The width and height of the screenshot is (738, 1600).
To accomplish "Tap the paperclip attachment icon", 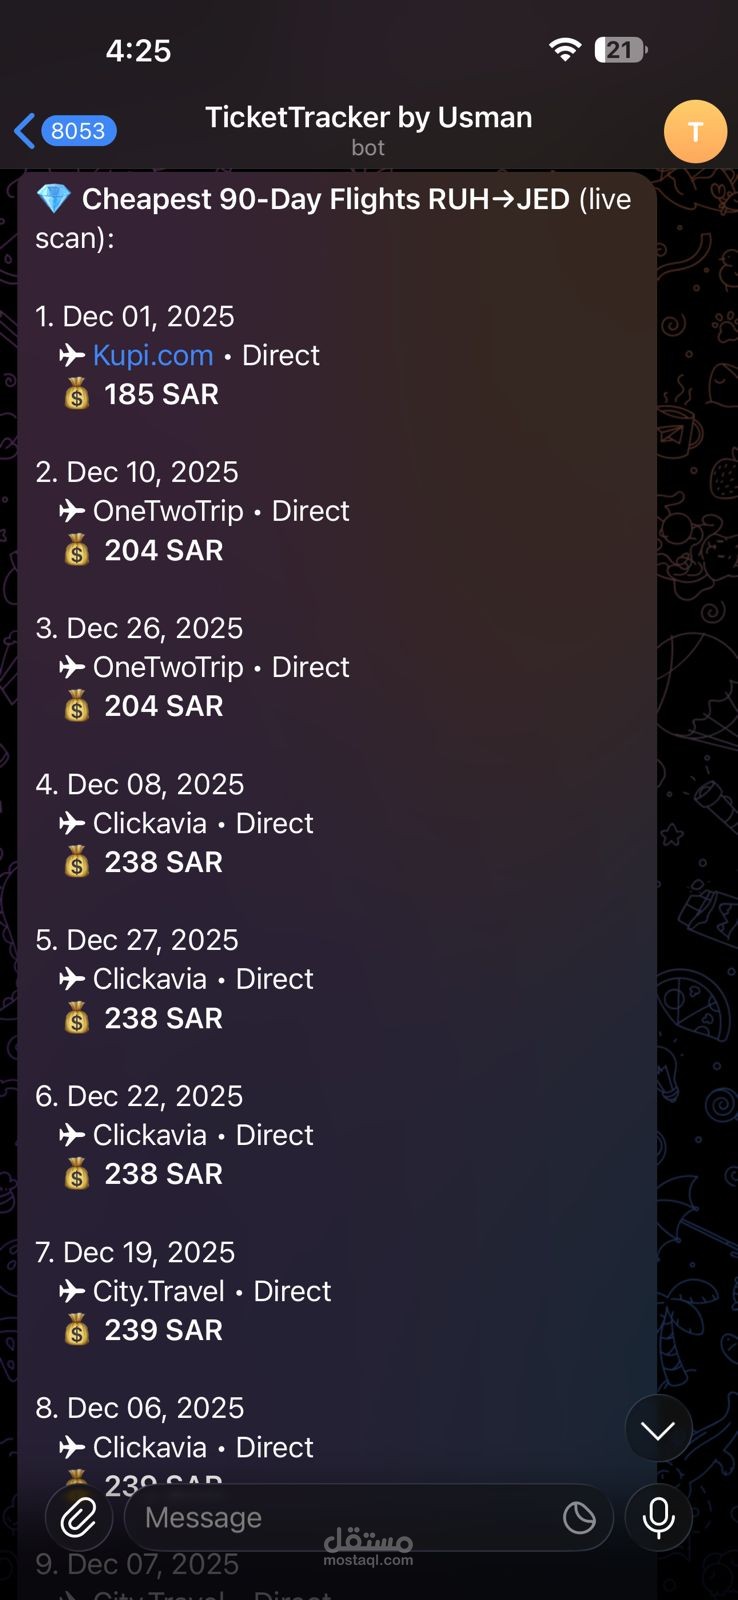I will click(79, 1518).
